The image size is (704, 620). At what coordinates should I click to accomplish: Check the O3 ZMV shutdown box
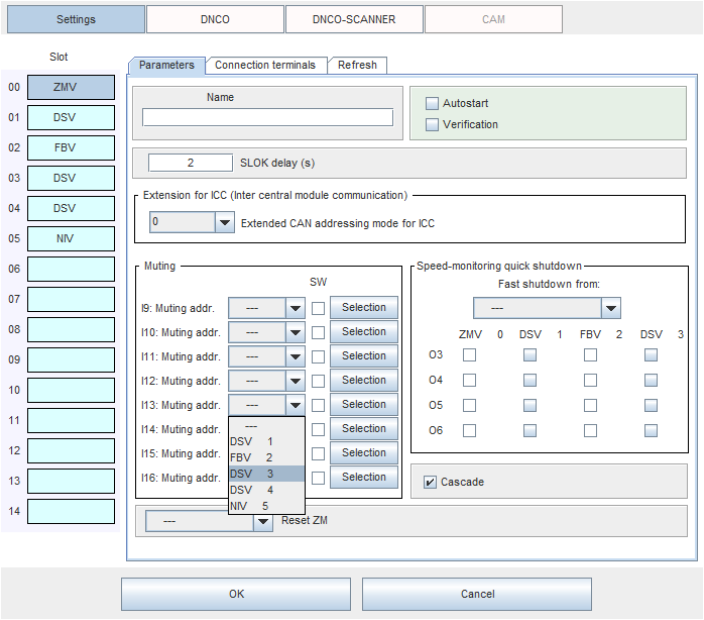point(469,354)
